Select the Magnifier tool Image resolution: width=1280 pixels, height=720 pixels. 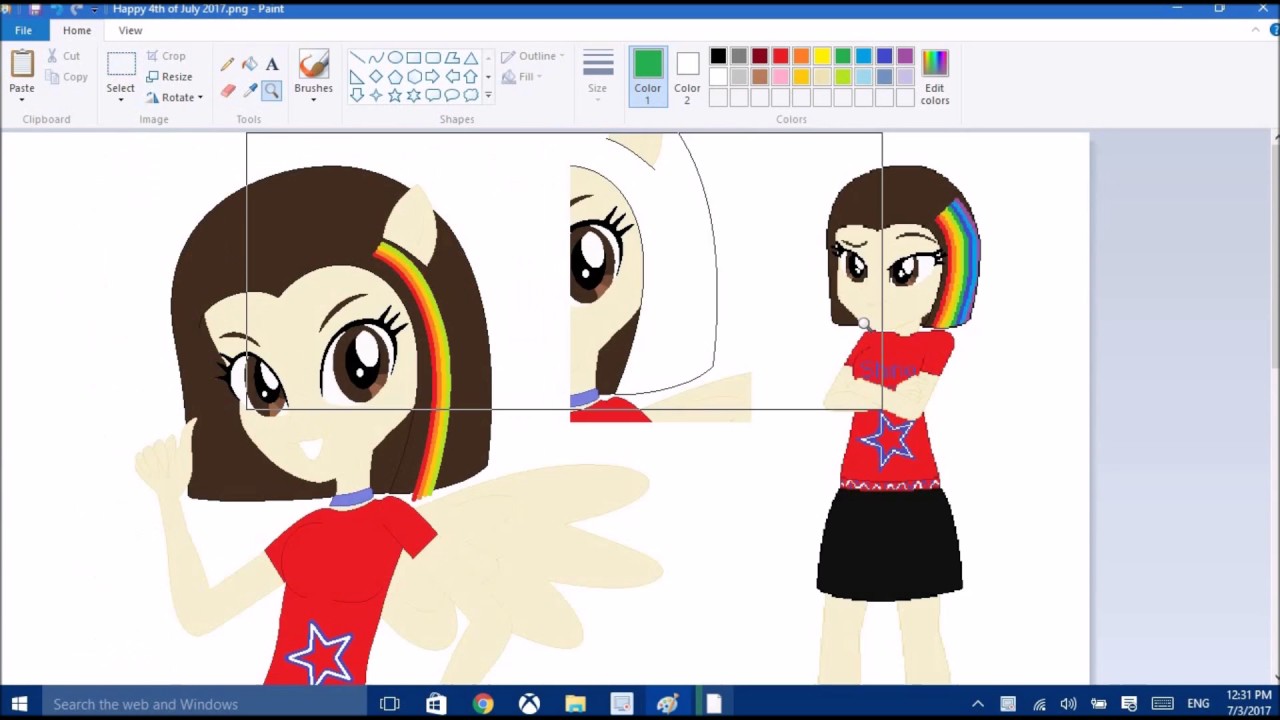pyautogui.click(x=272, y=91)
